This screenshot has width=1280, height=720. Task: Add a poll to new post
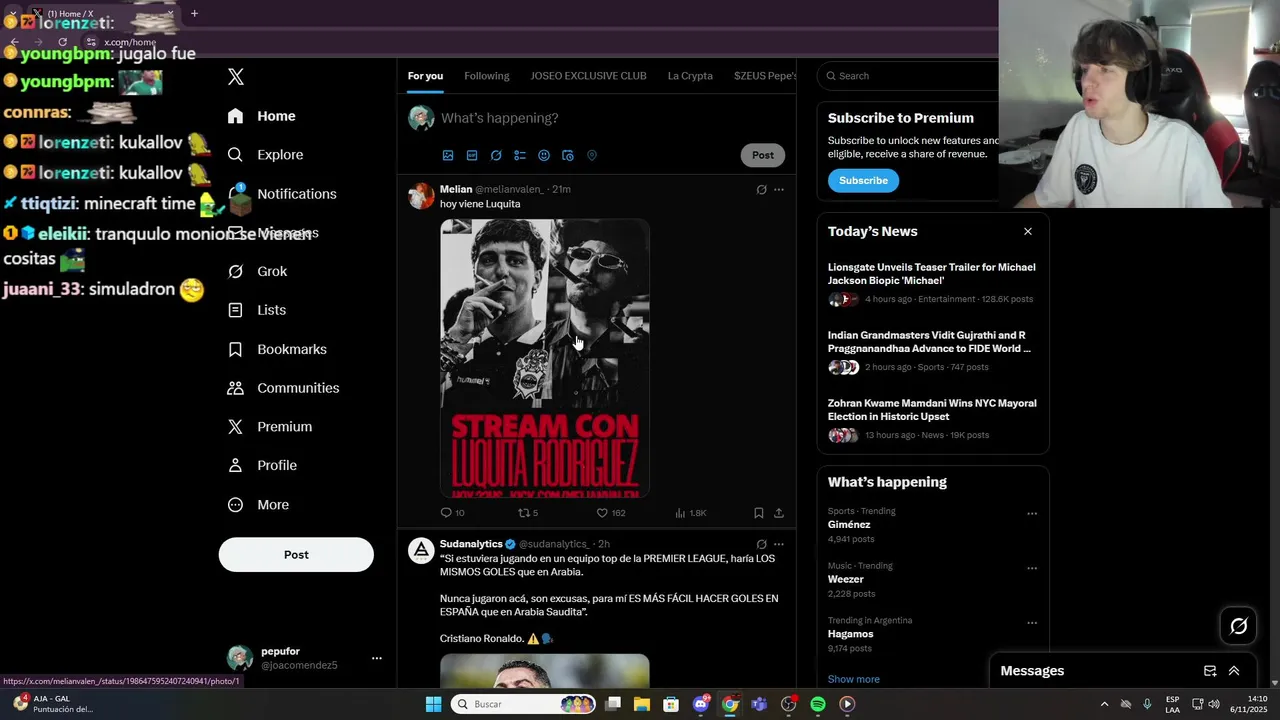tap(520, 156)
